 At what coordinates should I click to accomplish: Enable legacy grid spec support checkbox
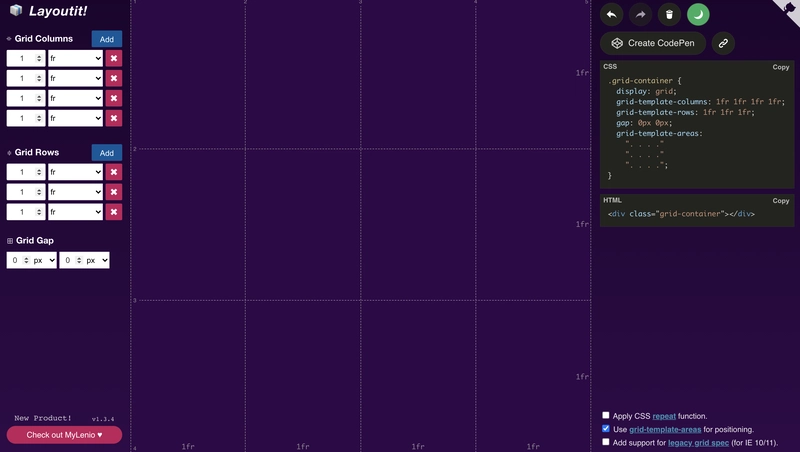[x=606, y=442]
